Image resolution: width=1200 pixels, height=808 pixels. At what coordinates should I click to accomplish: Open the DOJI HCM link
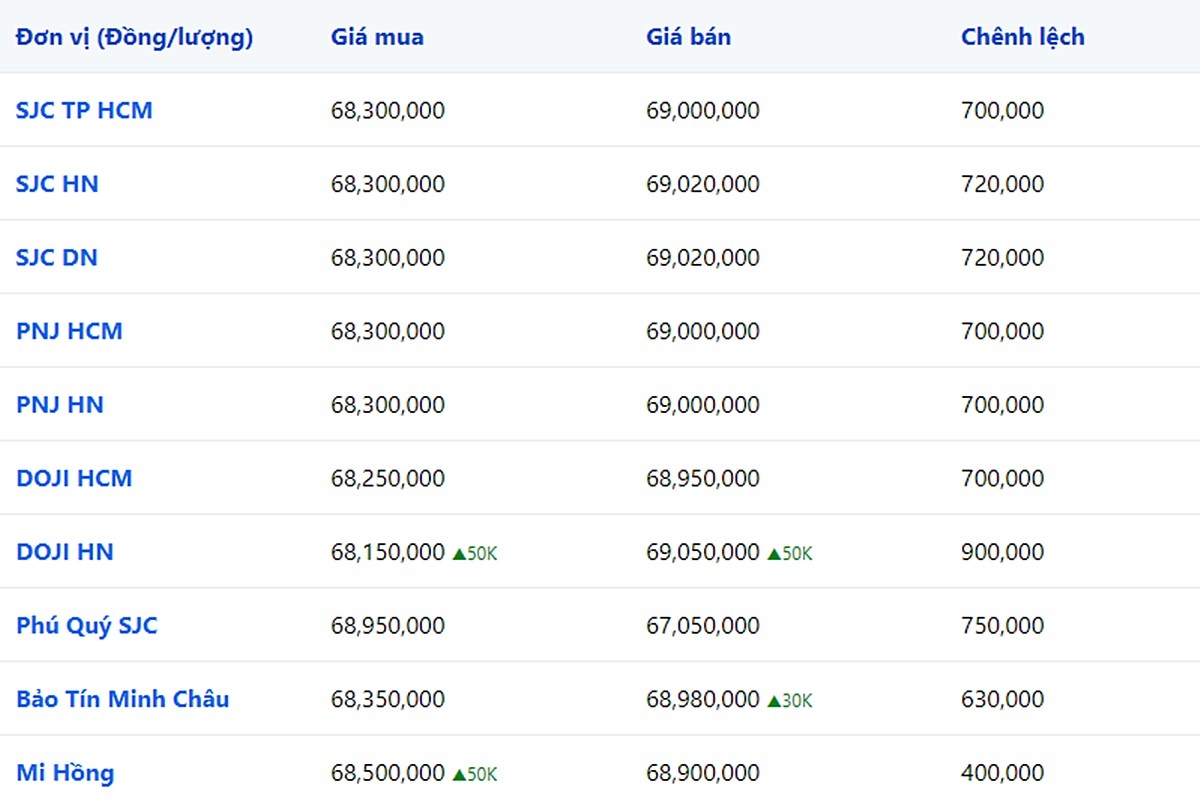(x=74, y=478)
